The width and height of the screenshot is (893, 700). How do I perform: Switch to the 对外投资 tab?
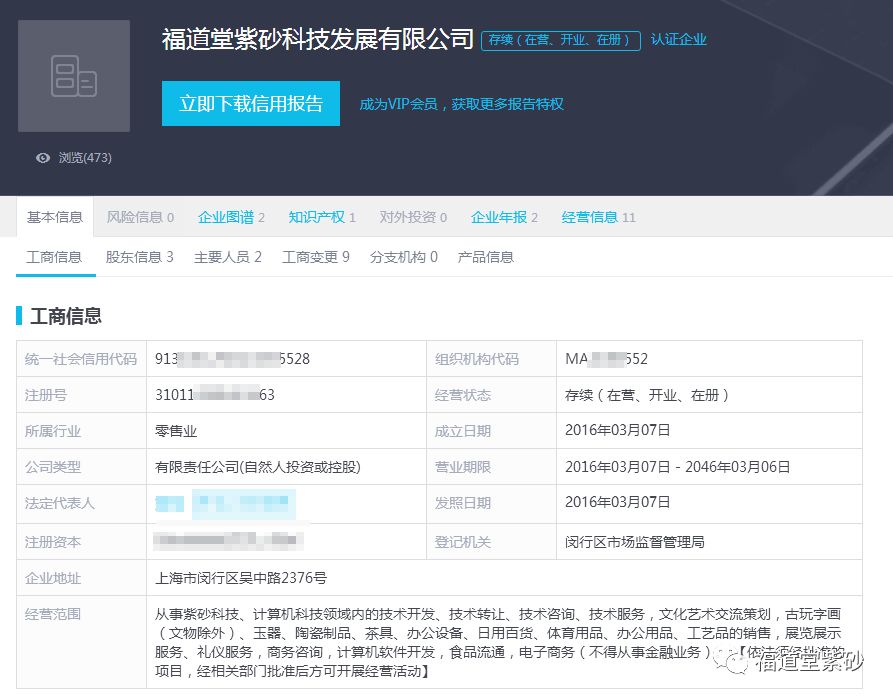[413, 217]
